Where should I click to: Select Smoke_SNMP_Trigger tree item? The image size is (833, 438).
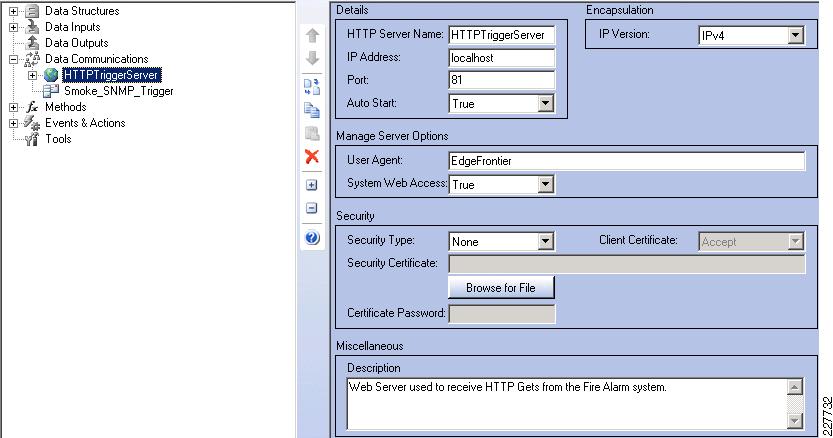click(118, 91)
